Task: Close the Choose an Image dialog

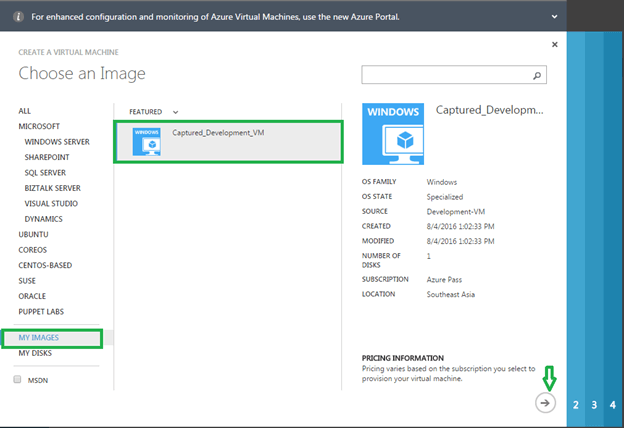Action: pyautogui.click(x=554, y=45)
